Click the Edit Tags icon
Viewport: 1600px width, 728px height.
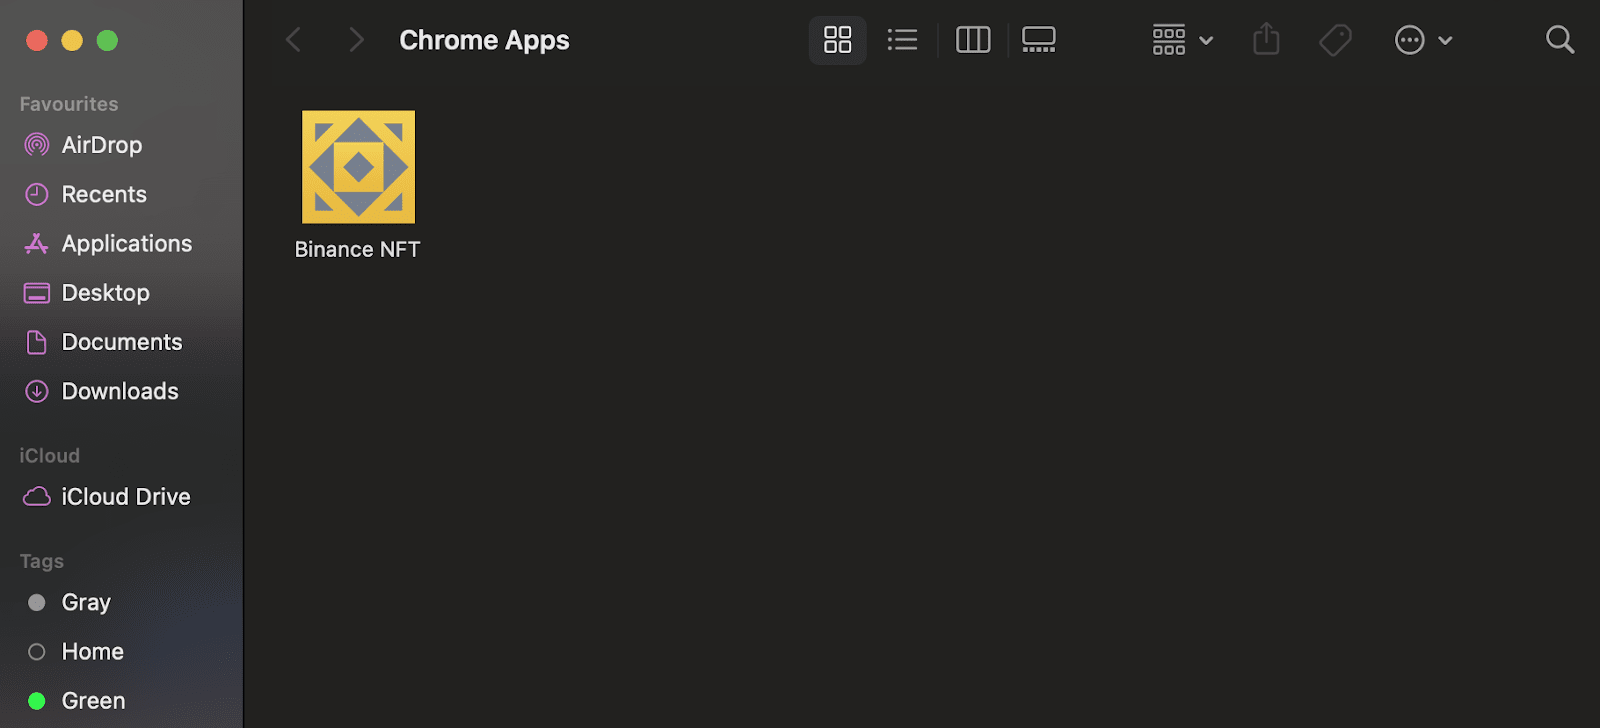click(x=1335, y=40)
